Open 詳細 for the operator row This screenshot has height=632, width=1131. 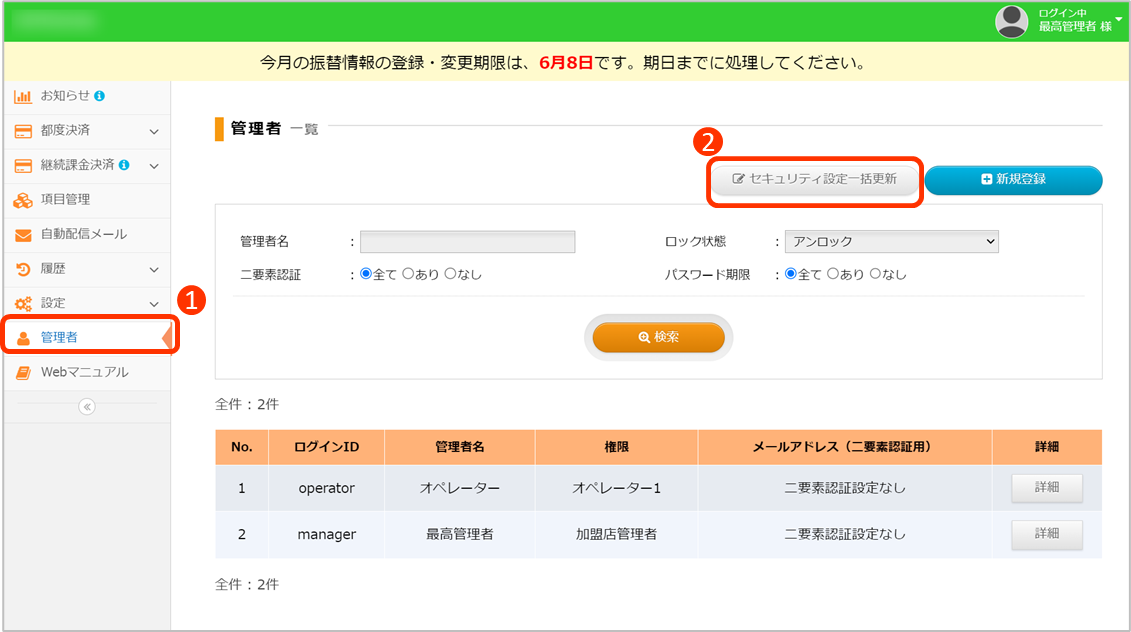pos(1046,488)
